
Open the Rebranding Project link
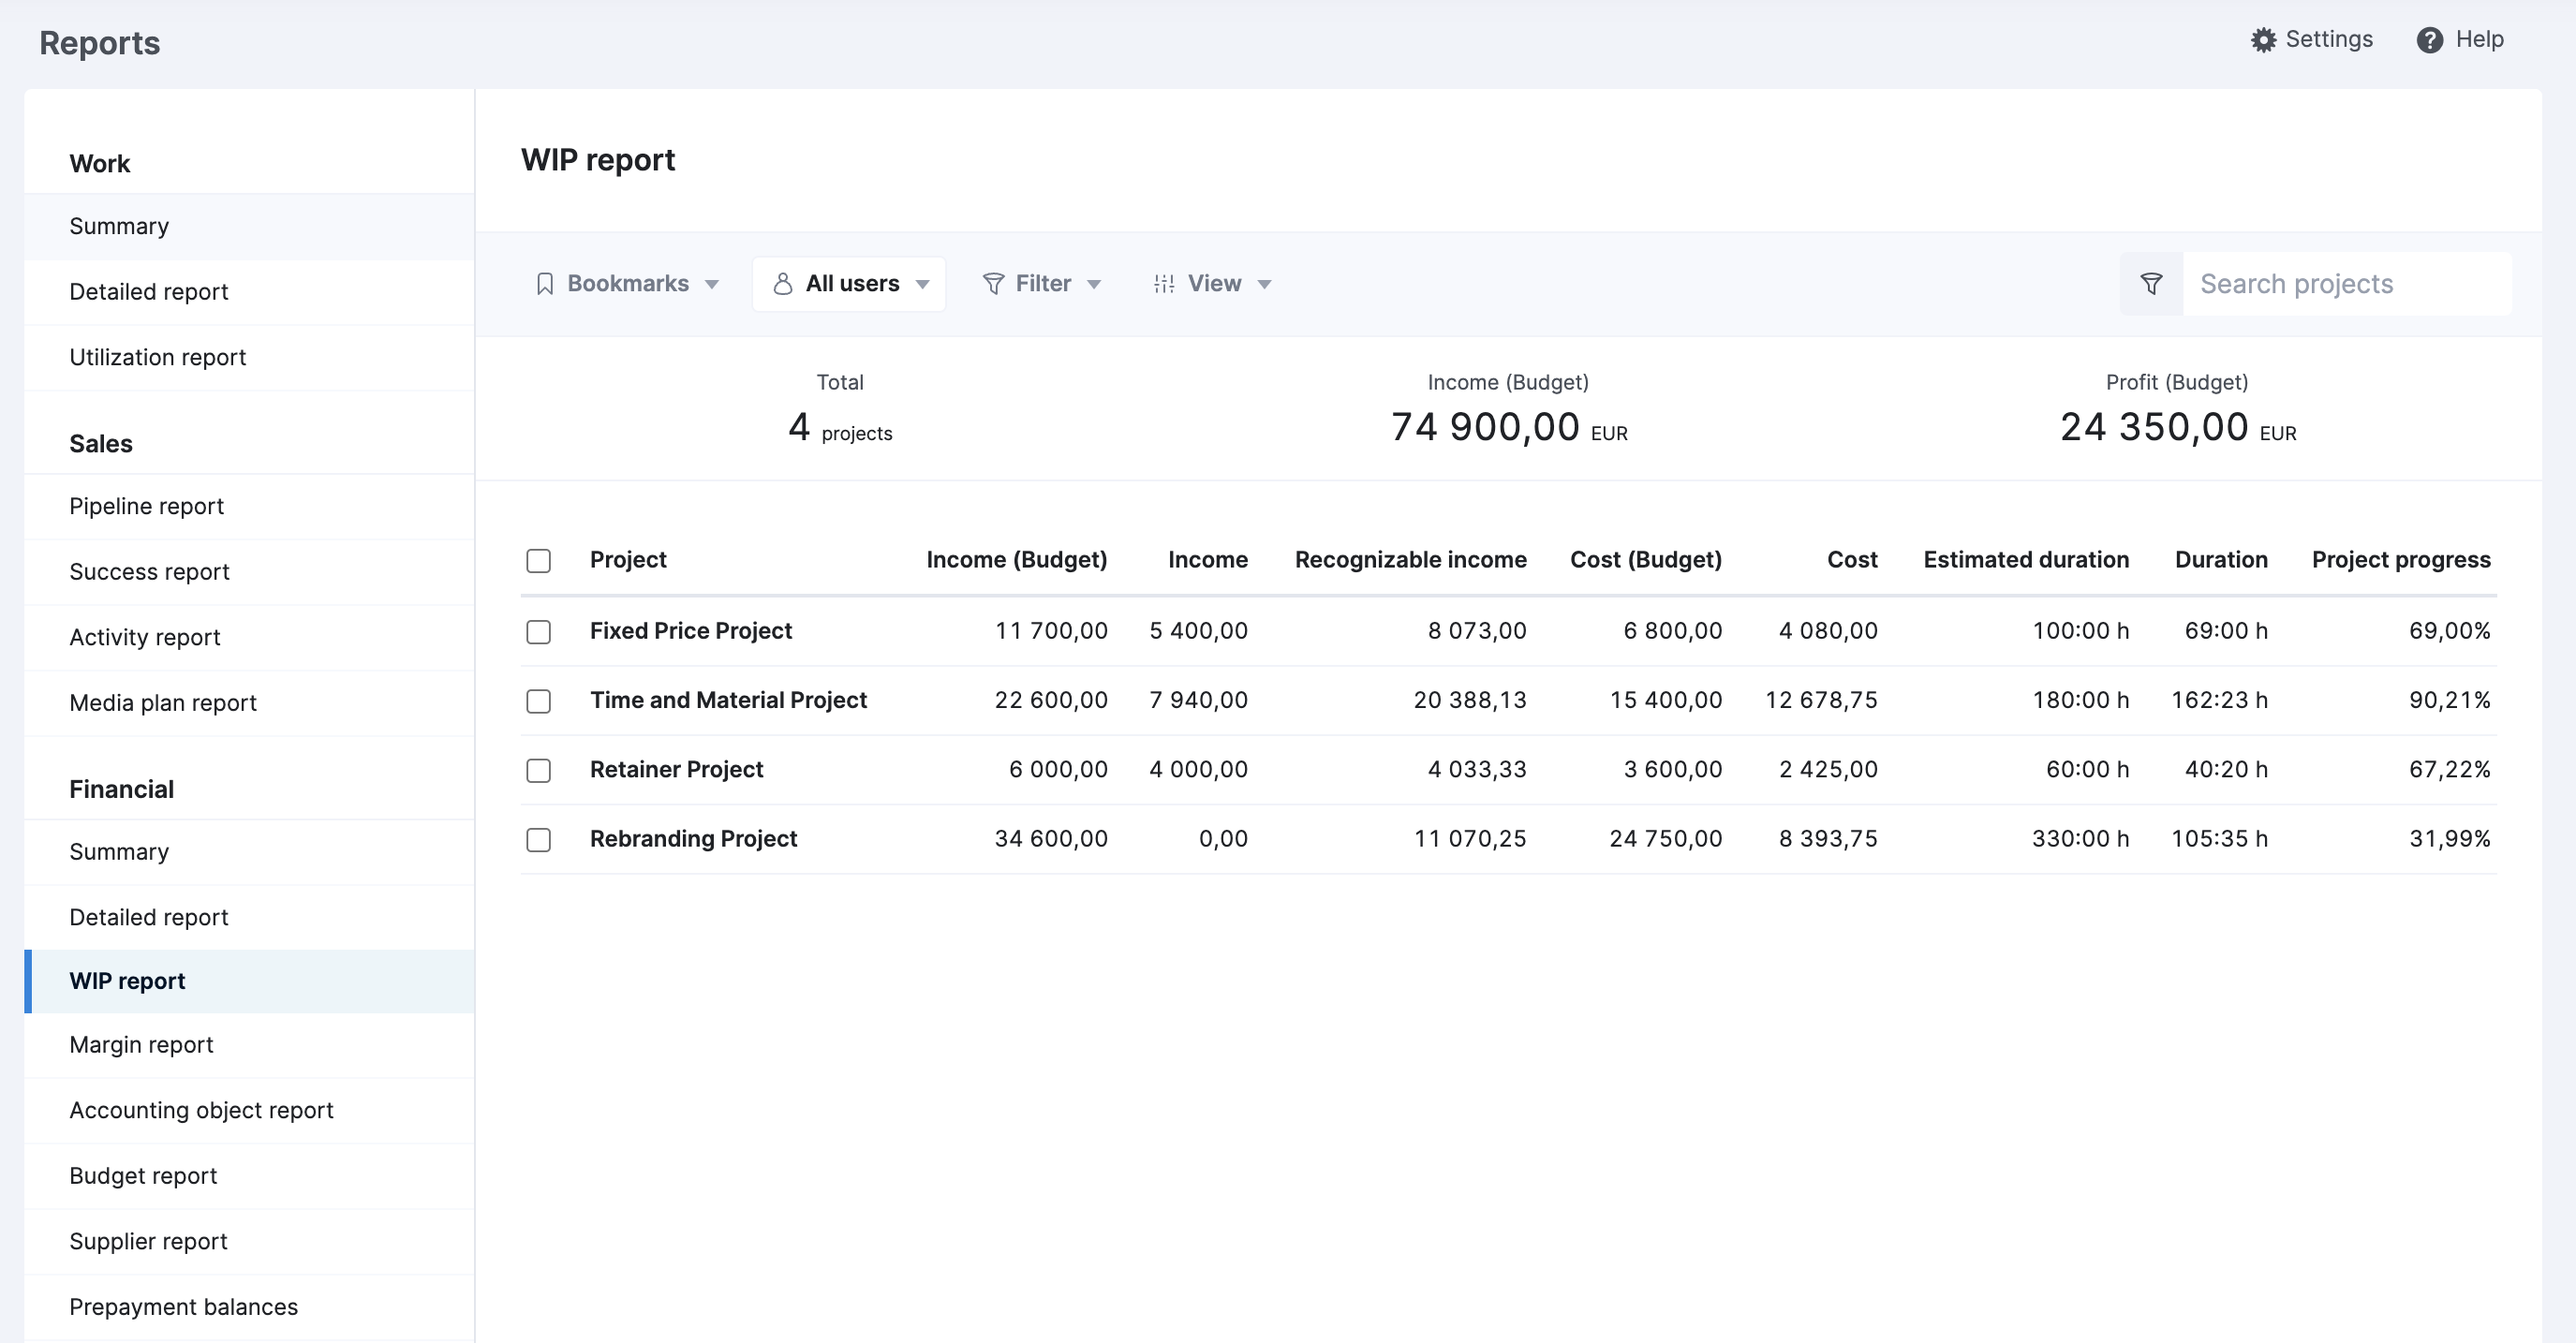click(x=693, y=839)
